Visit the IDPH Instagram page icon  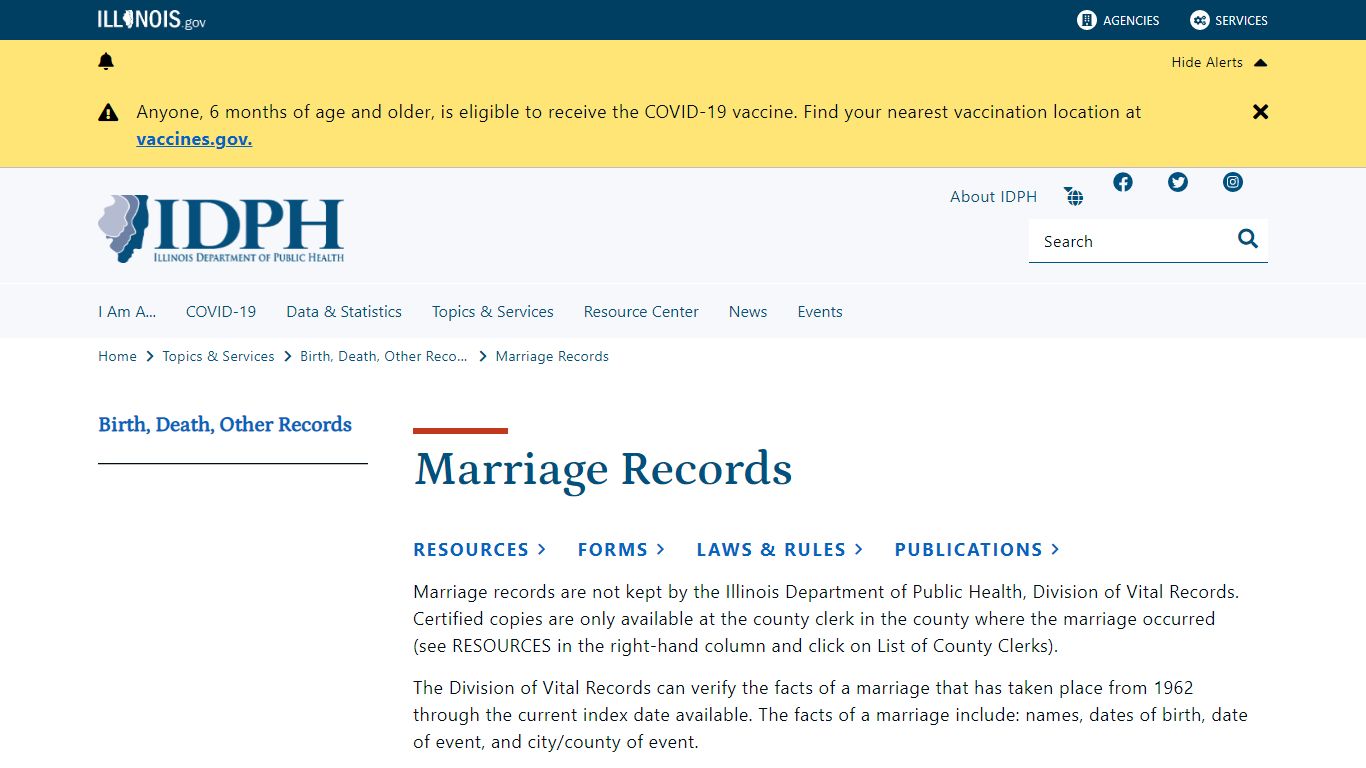click(1233, 182)
